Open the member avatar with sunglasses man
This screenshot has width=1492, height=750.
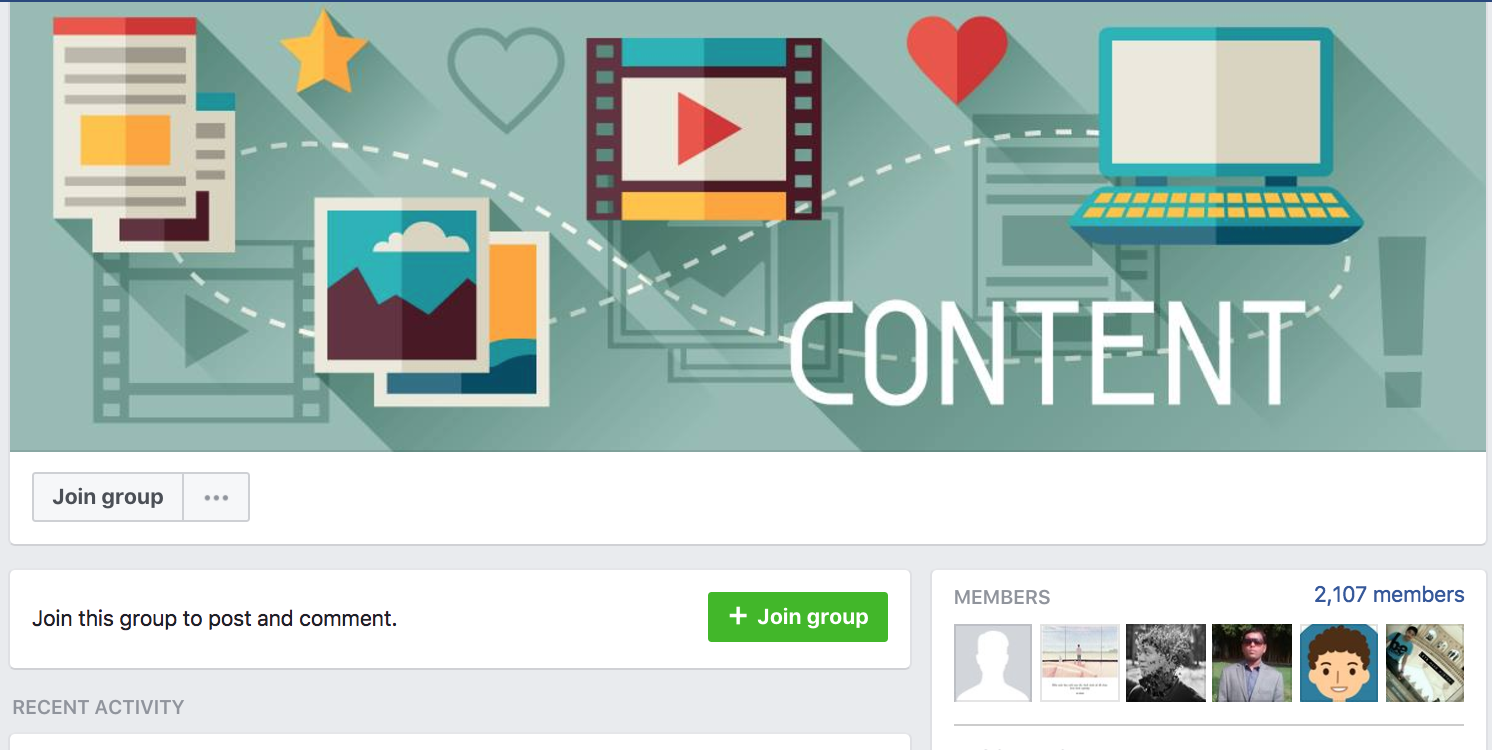click(1251, 663)
